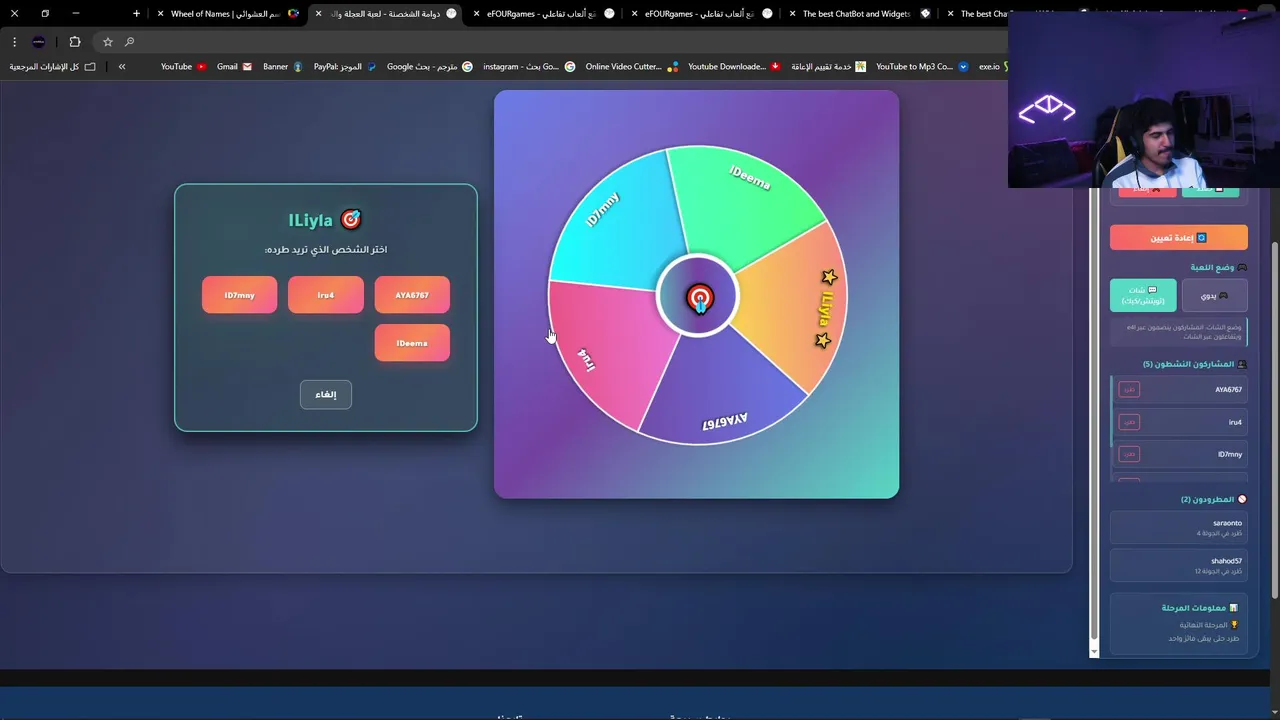Click the target pointer at the wheel center
1280x720 pixels.
pyautogui.click(x=699, y=297)
